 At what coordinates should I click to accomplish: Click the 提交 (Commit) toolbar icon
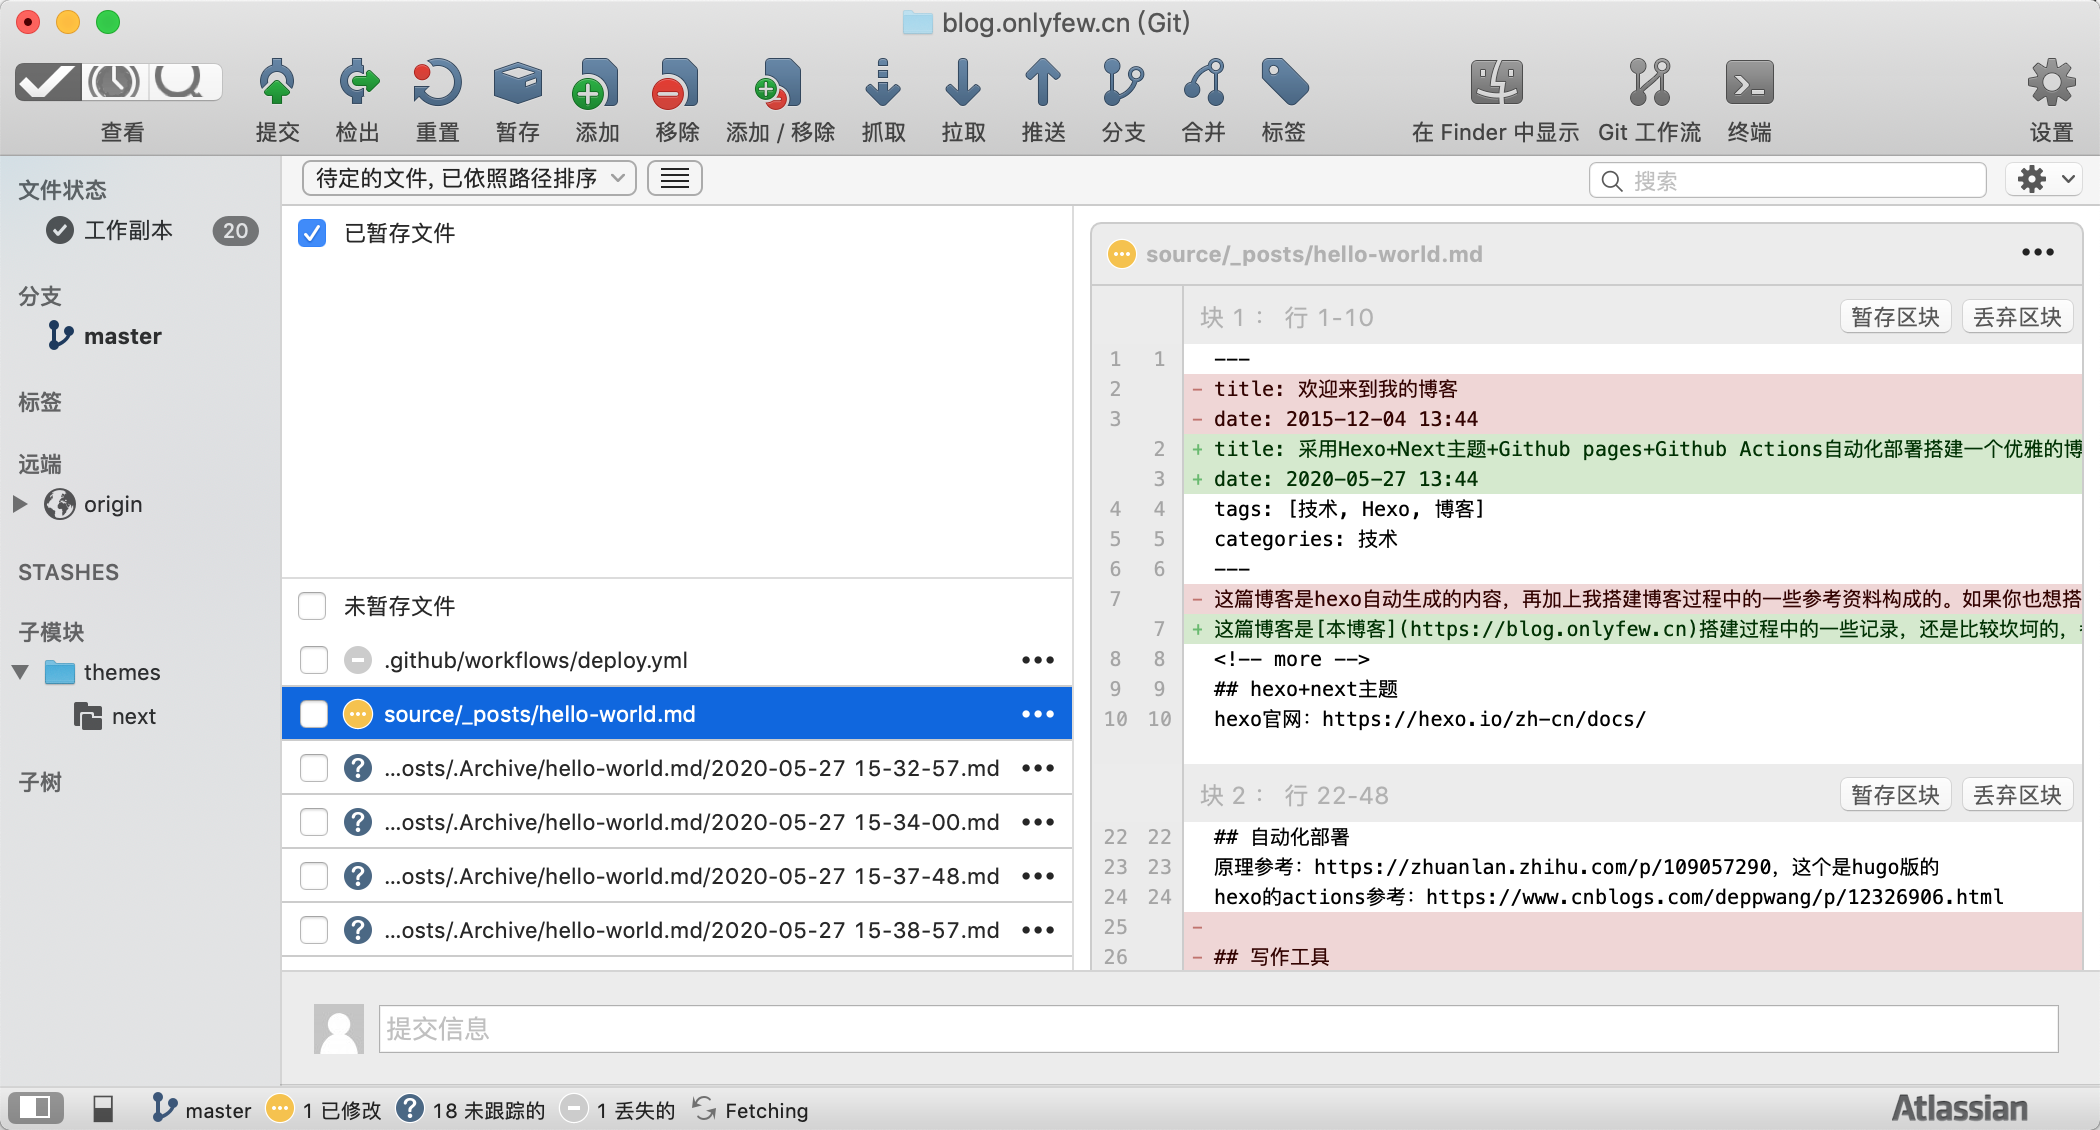coord(277,84)
